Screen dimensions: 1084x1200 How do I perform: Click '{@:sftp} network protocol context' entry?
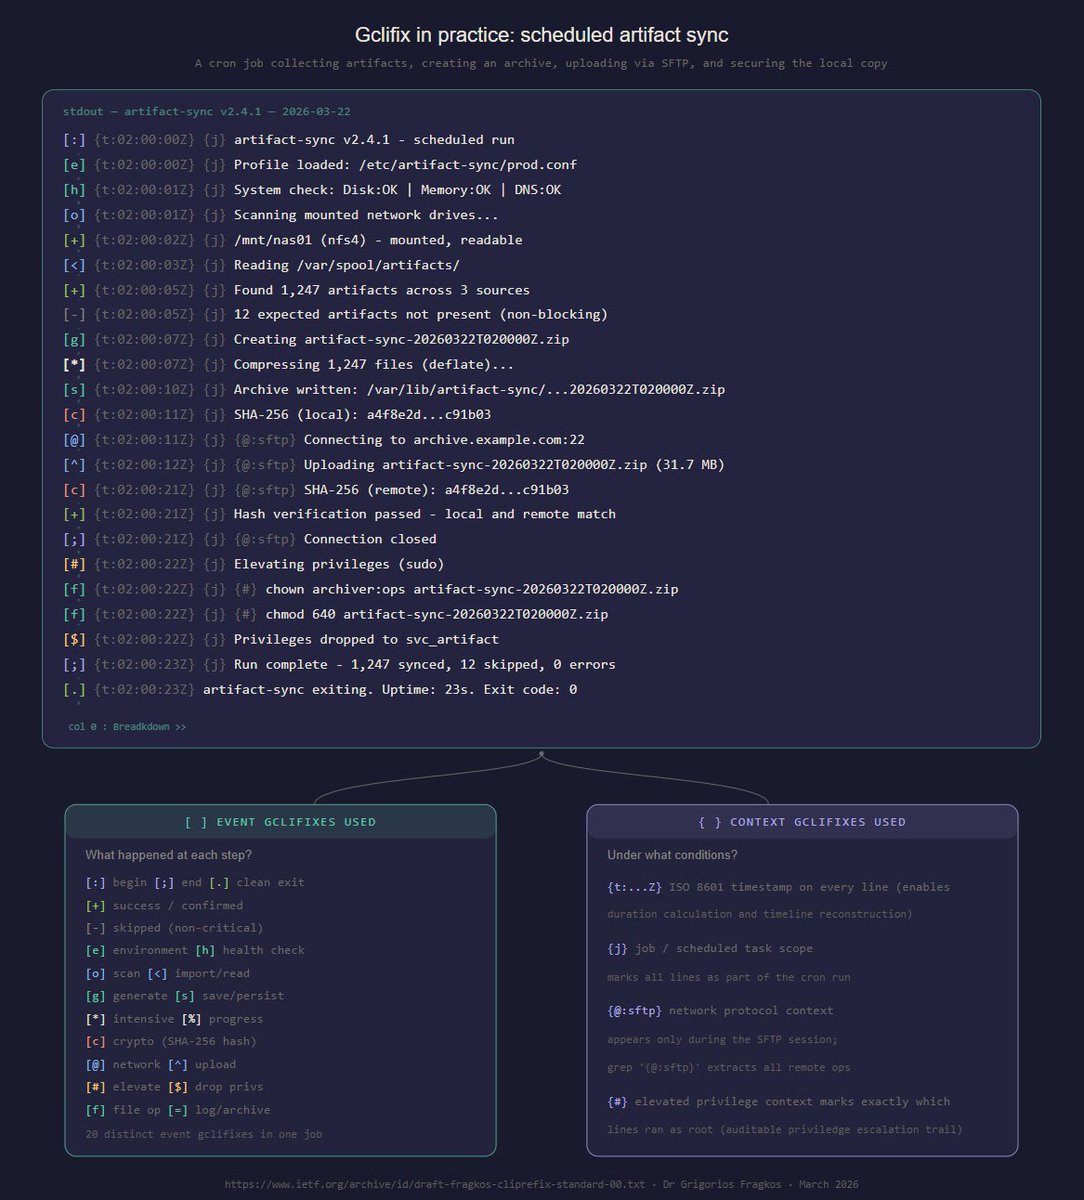[x=720, y=1011]
